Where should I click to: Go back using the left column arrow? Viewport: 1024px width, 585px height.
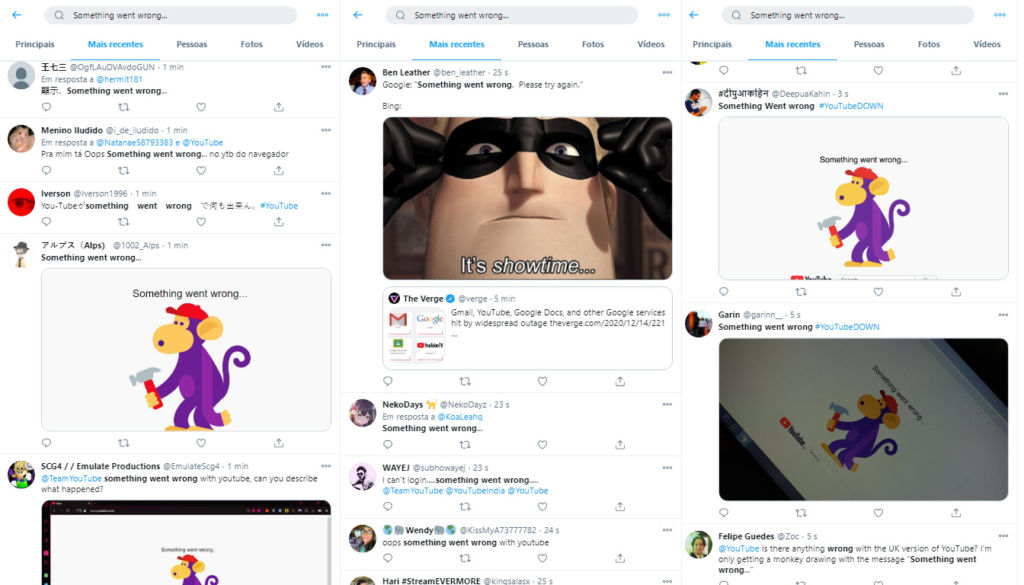point(17,15)
